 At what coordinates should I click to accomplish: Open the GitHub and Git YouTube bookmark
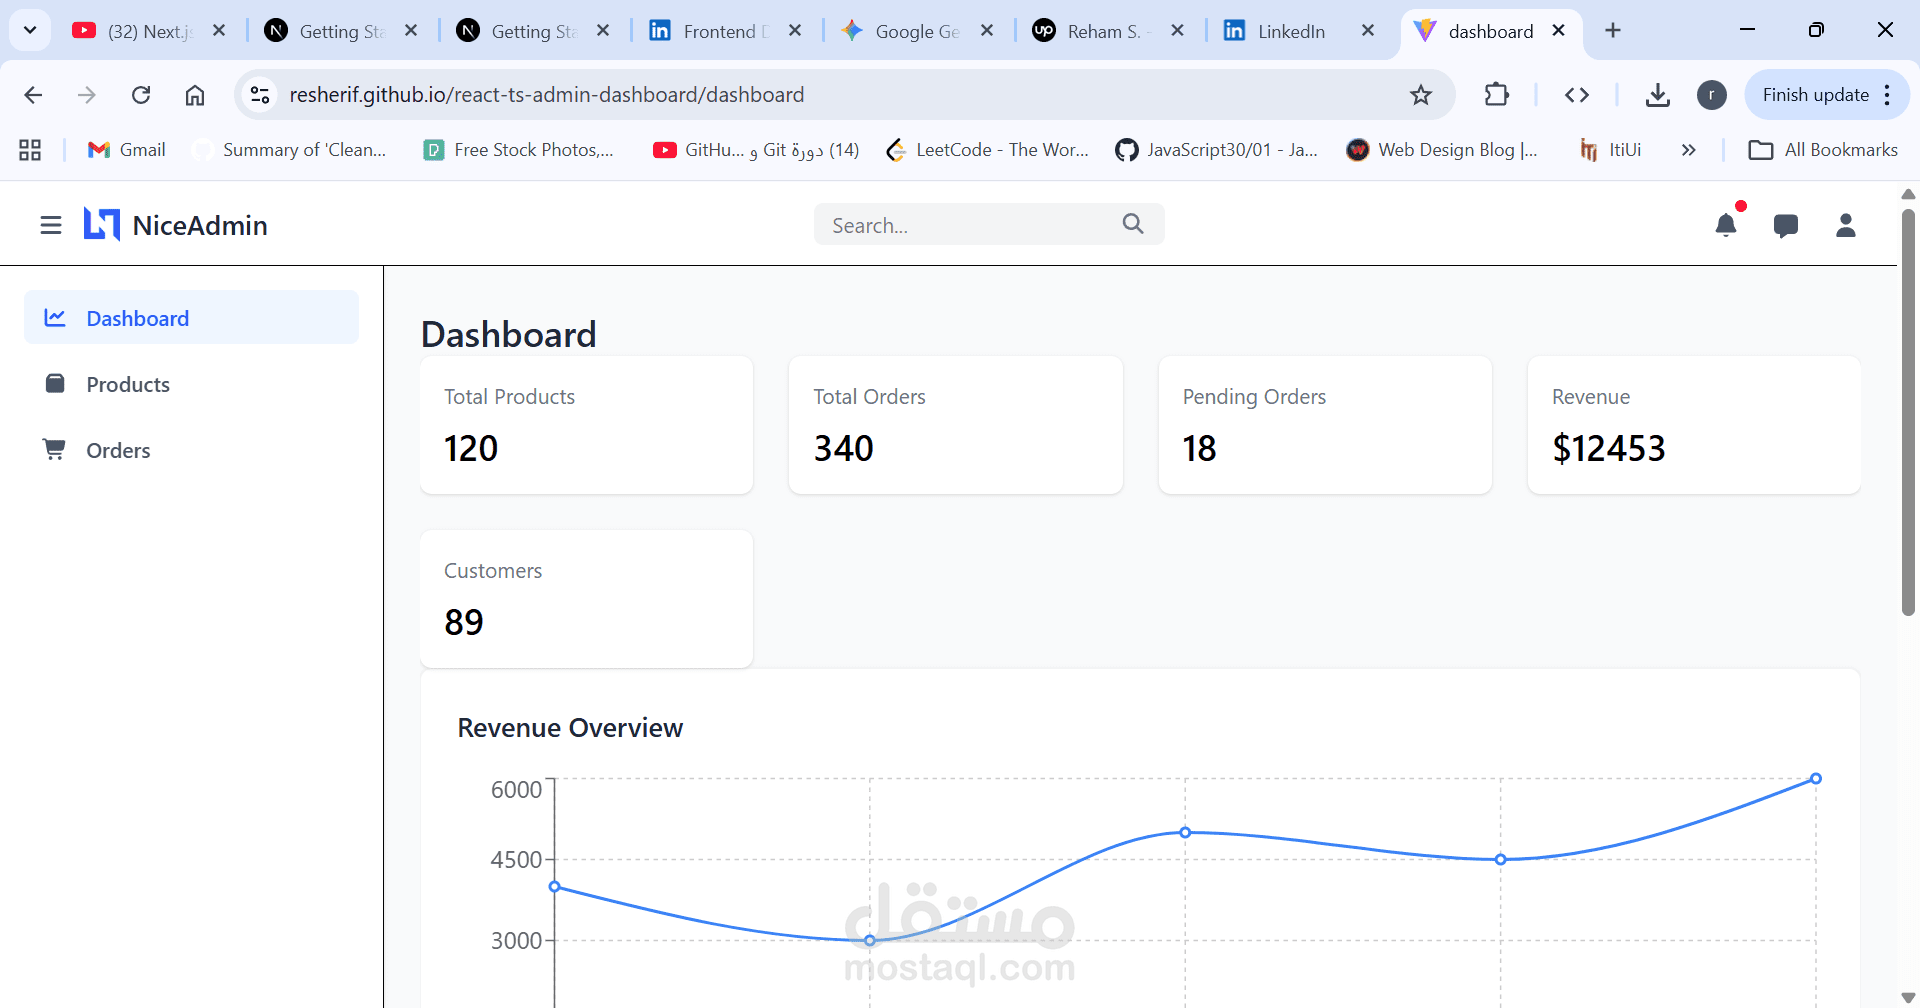click(756, 150)
